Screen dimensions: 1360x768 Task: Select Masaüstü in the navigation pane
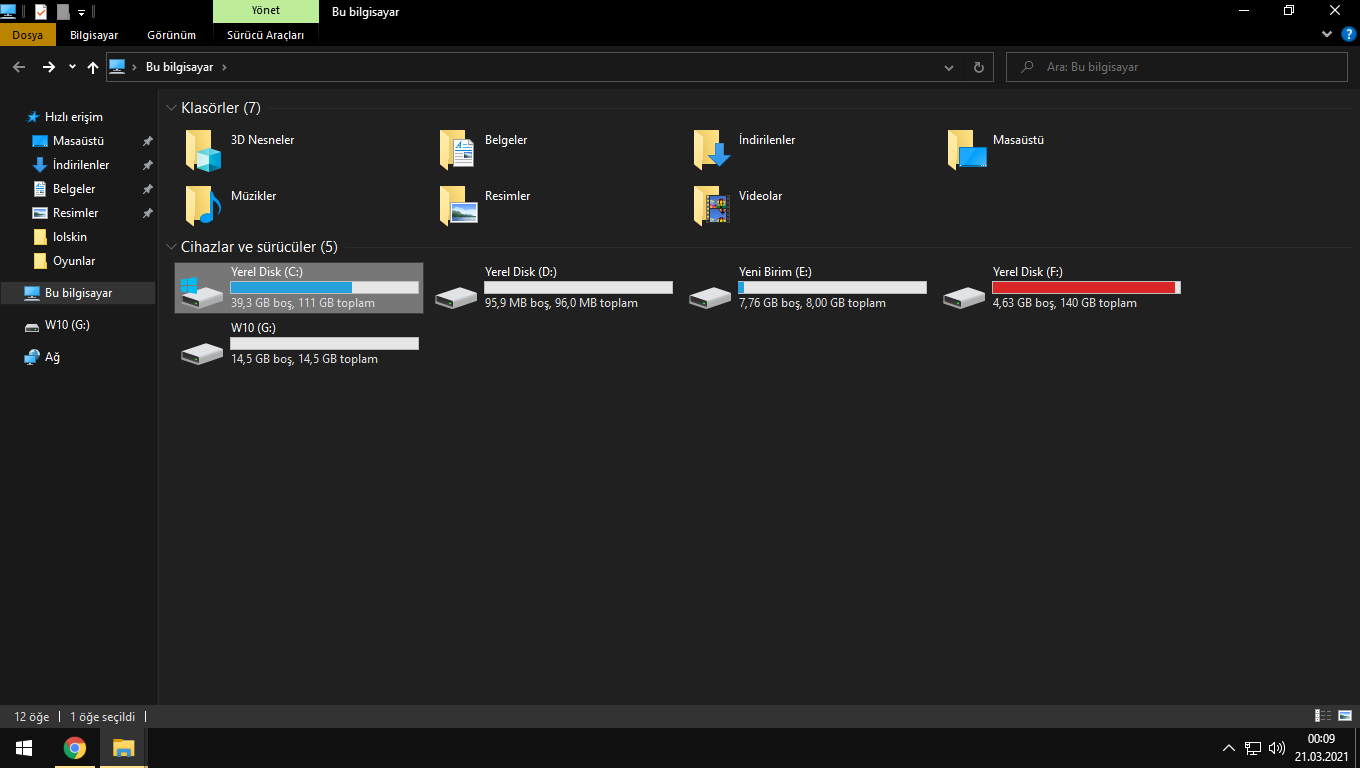click(x=78, y=141)
